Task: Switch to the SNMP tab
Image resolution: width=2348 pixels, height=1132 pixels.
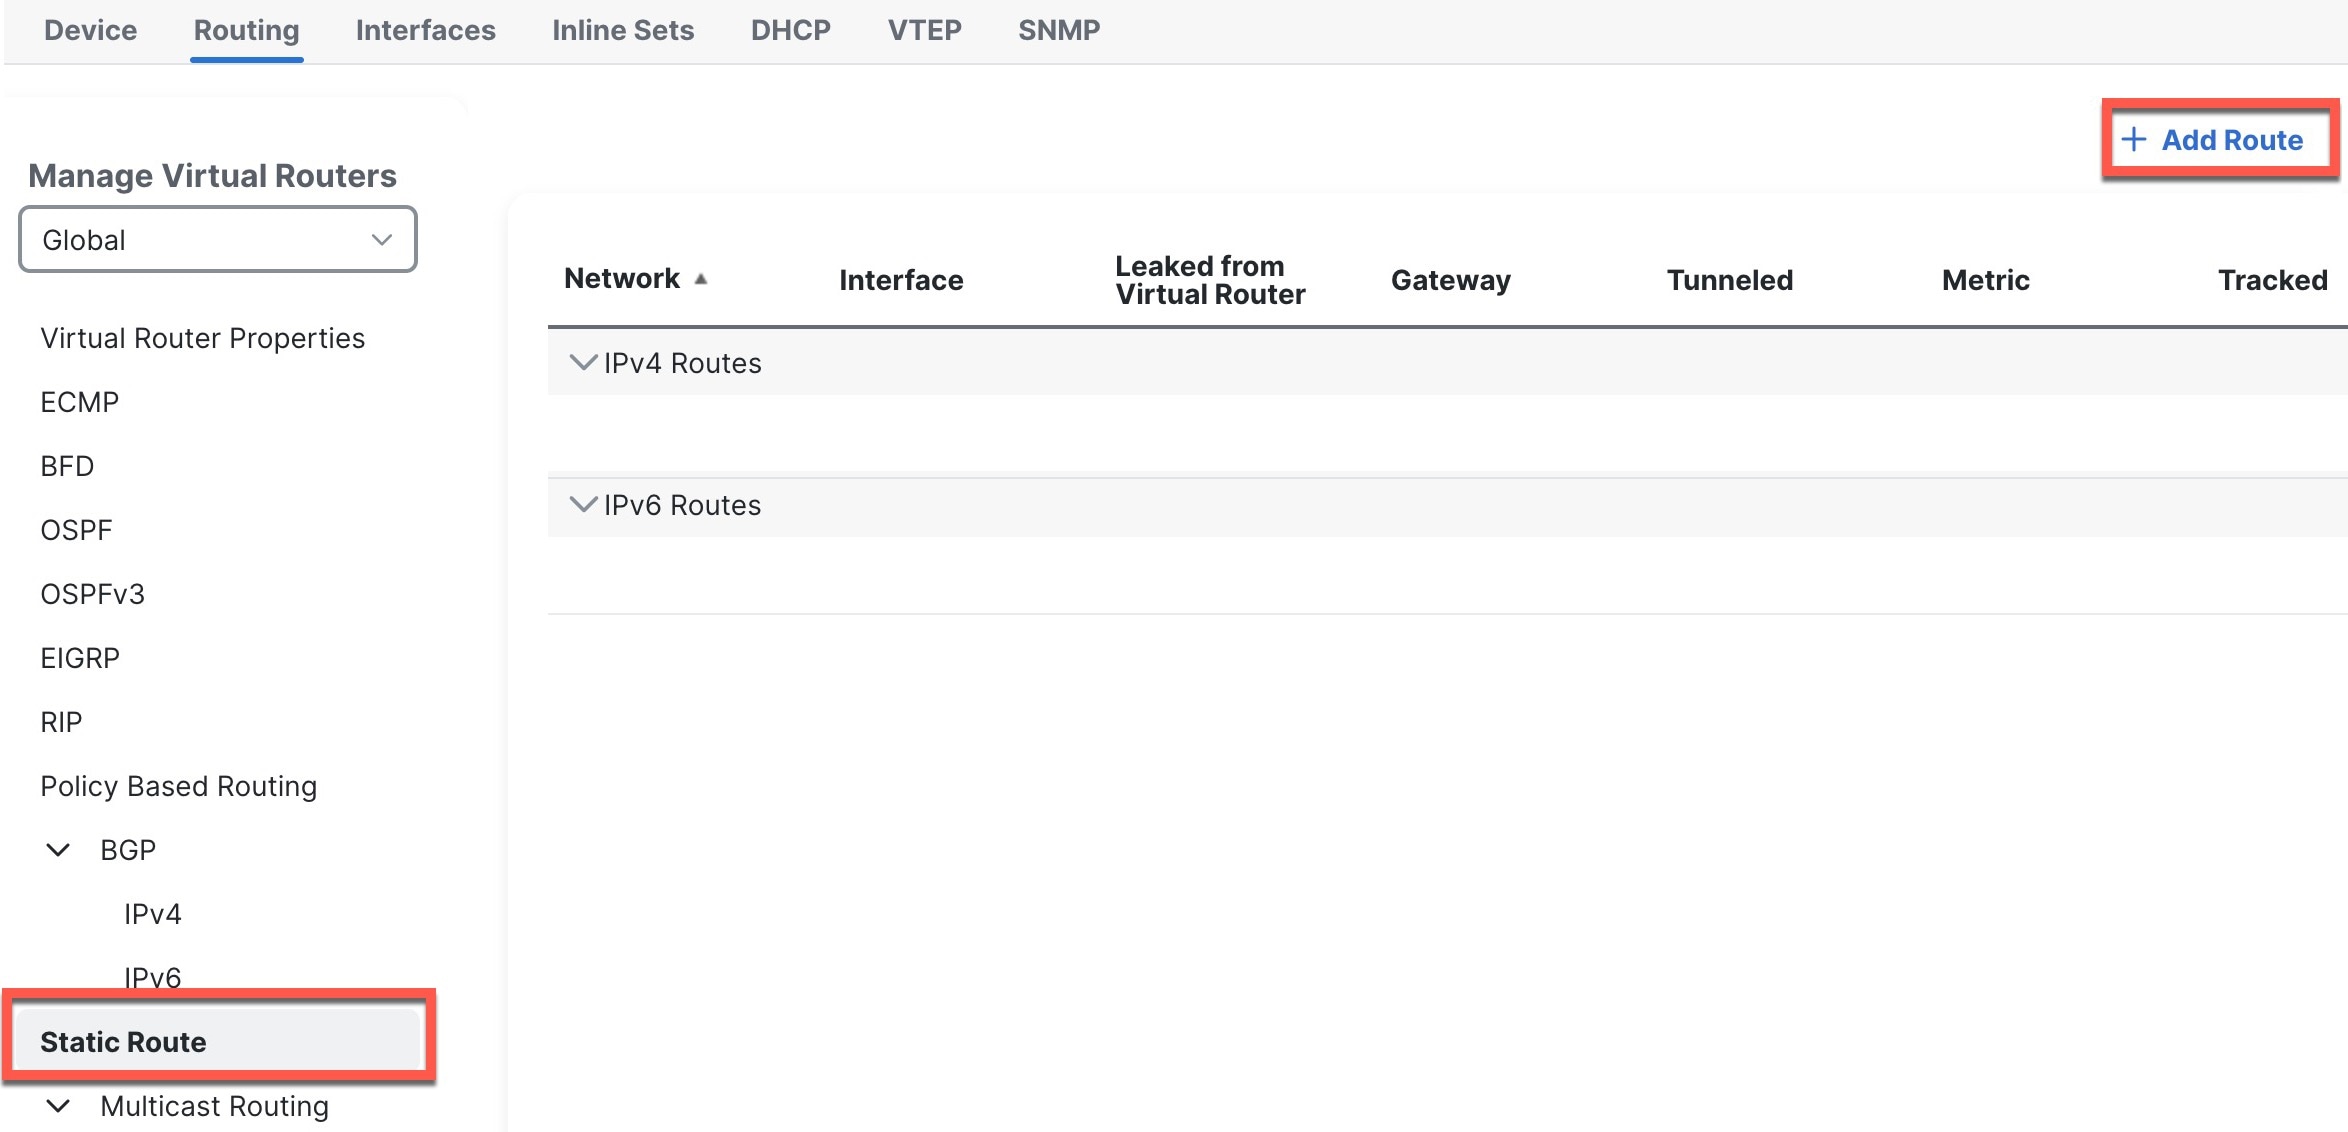Action: tap(1059, 30)
